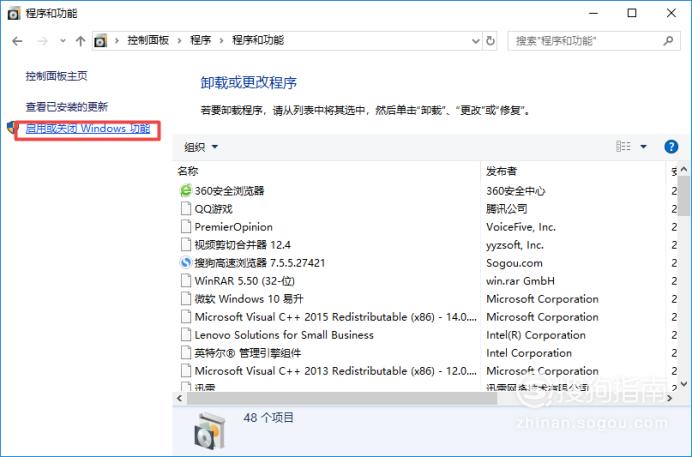This screenshot has height=457, width=692.
Task: Click the shield icon beside Windows features
Action: tap(12, 128)
